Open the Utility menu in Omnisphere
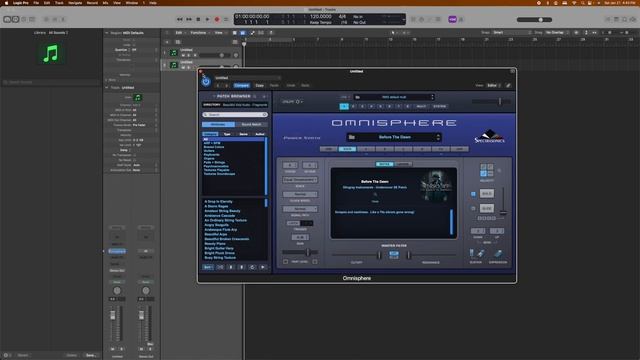Image resolution: width=640 pixels, height=360 pixels. point(292,102)
